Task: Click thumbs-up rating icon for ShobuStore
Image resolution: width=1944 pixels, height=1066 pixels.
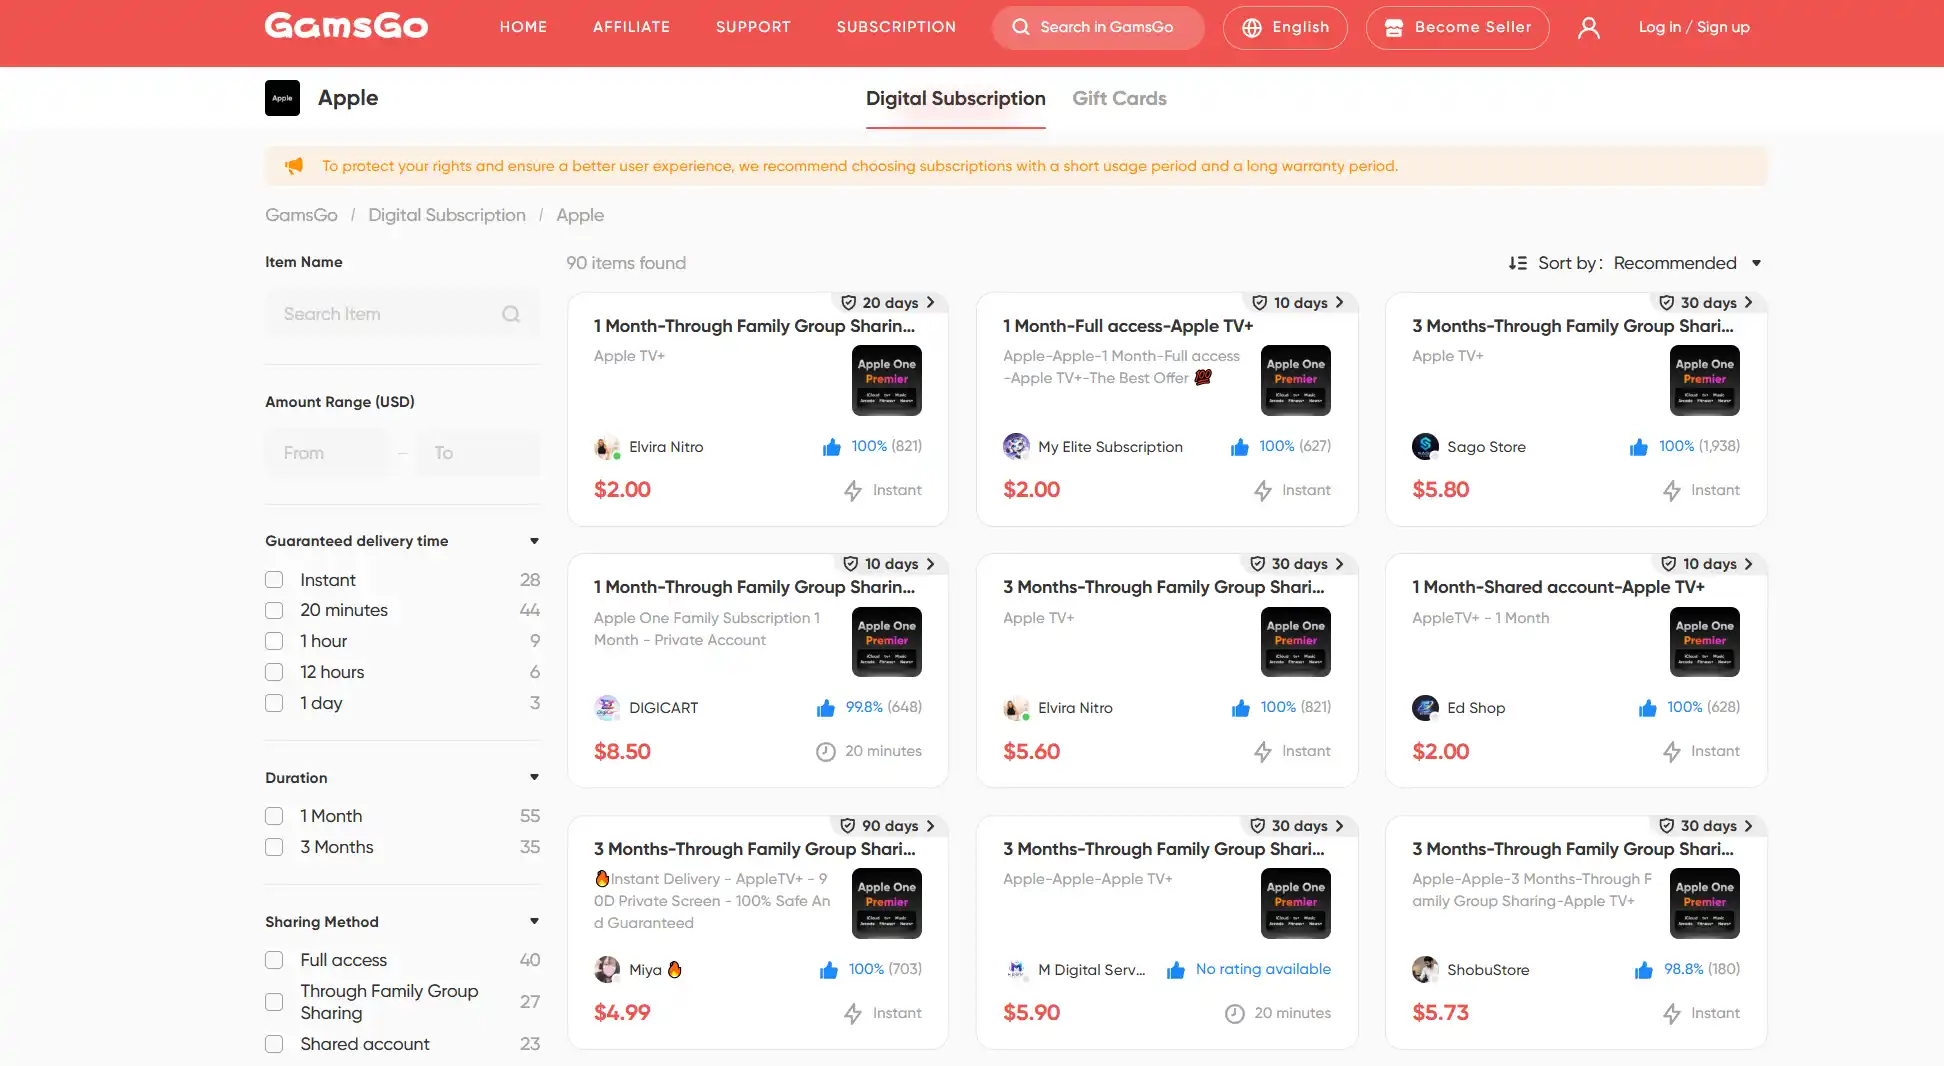Action: [1643, 970]
